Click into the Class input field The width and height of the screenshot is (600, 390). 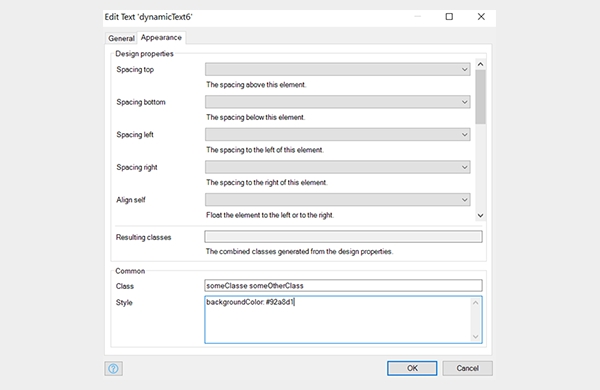(343, 286)
